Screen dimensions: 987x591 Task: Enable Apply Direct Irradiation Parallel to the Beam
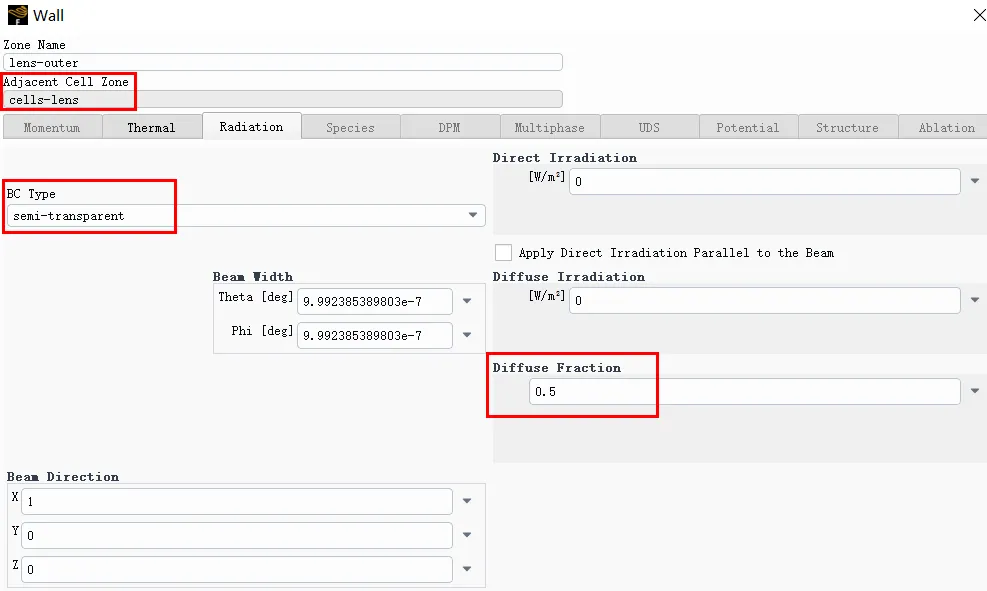(x=503, y=253)
